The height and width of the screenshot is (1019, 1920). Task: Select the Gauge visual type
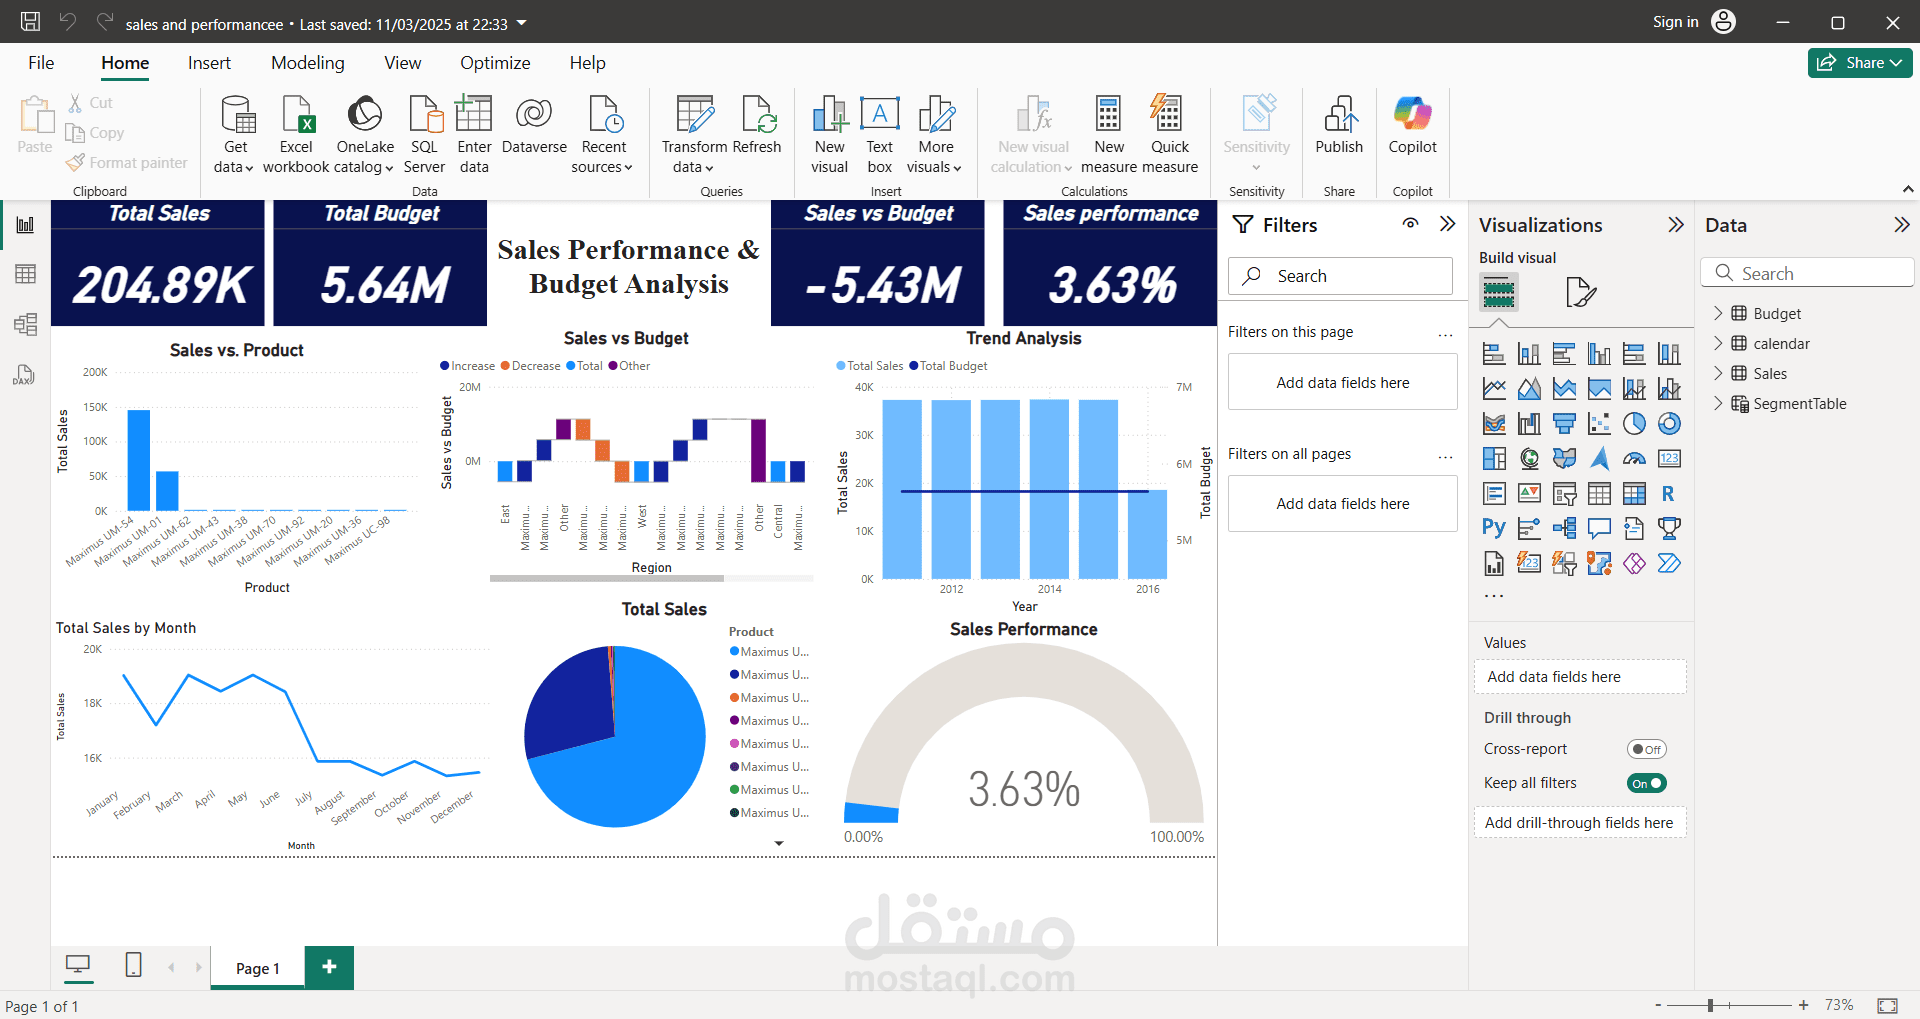[1634, 459]
